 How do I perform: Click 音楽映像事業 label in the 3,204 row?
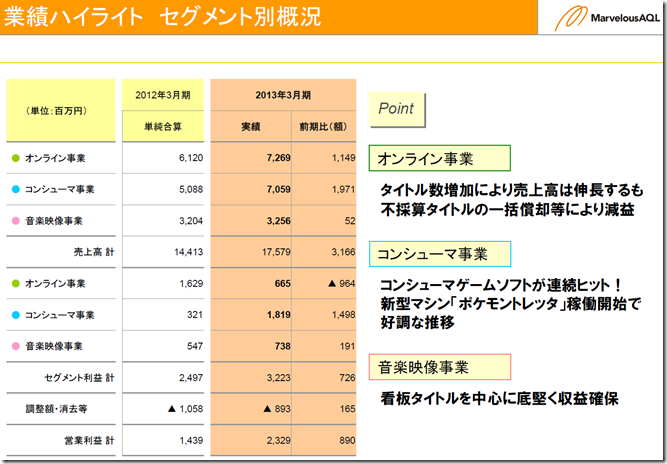(54, 221)
